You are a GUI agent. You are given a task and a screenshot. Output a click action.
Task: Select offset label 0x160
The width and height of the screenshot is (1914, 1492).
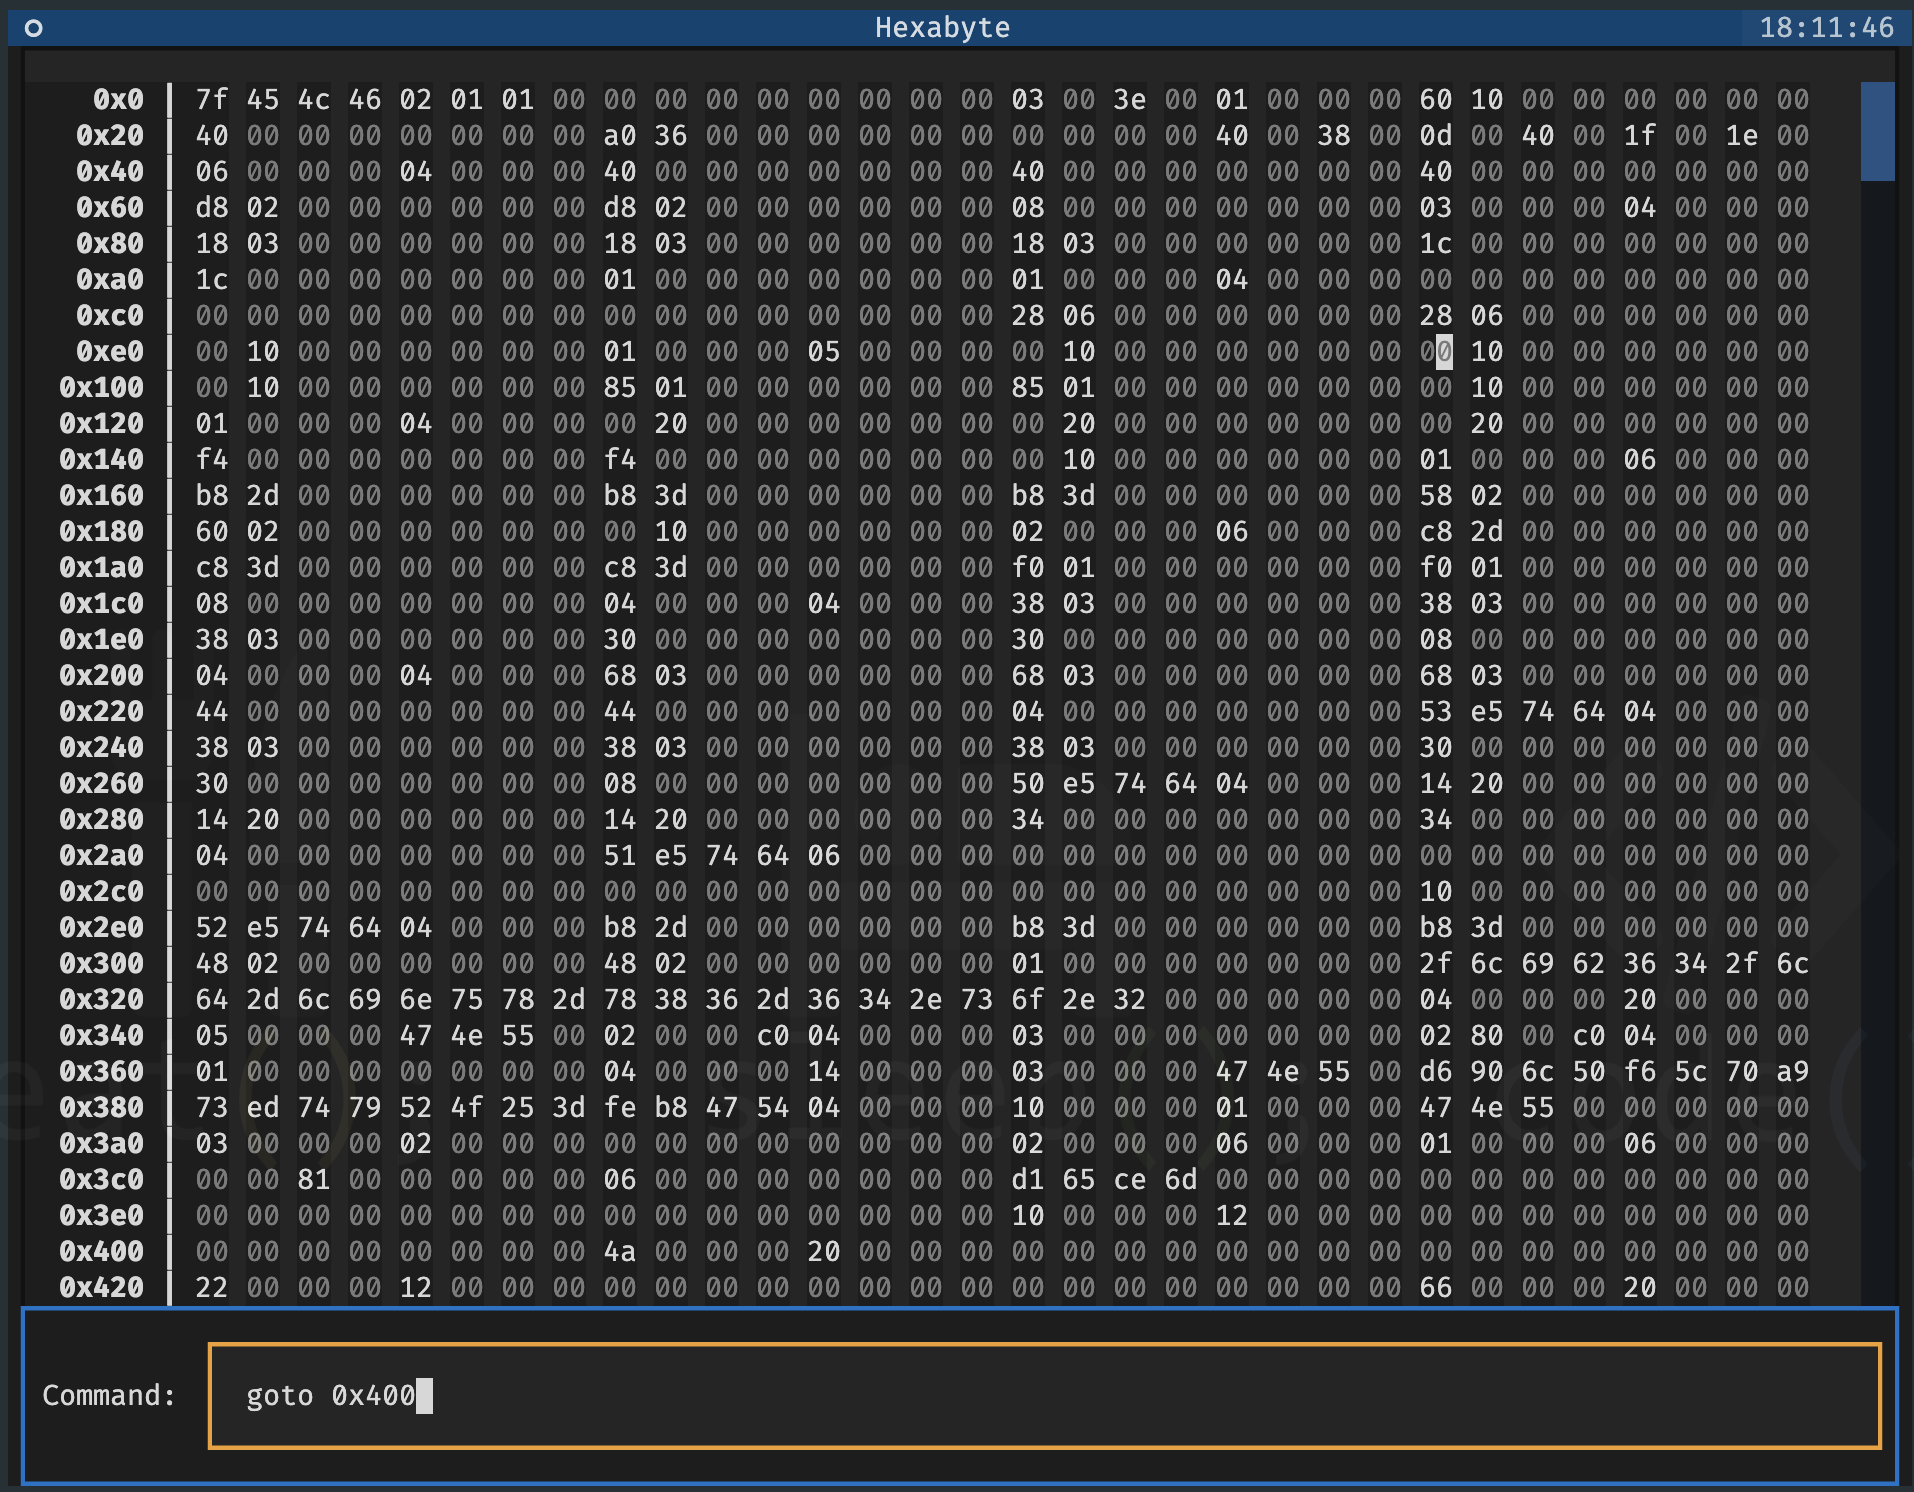click(102, 495)
